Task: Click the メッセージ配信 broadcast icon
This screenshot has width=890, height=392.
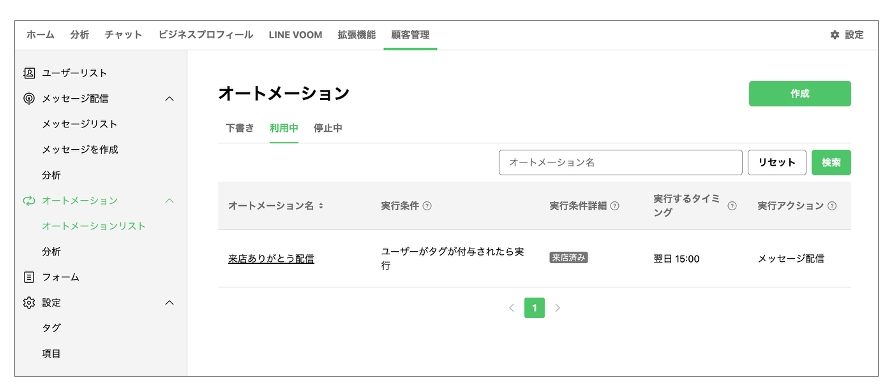Action: (x=28, y=99)
